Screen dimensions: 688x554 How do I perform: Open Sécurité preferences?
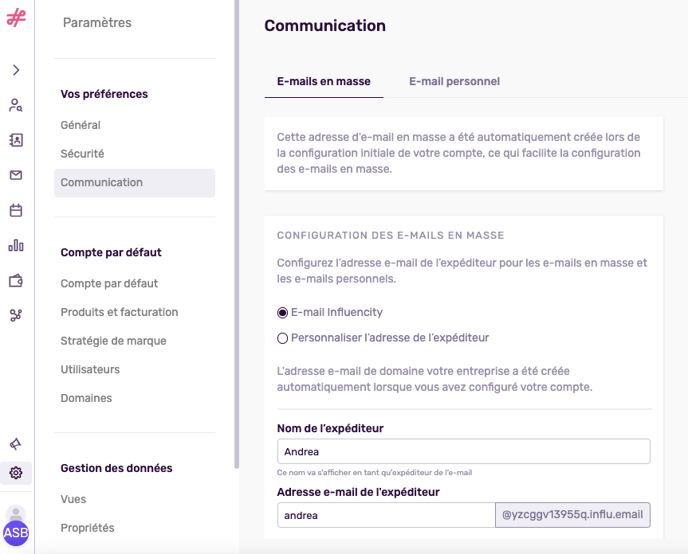click(82, 154)
